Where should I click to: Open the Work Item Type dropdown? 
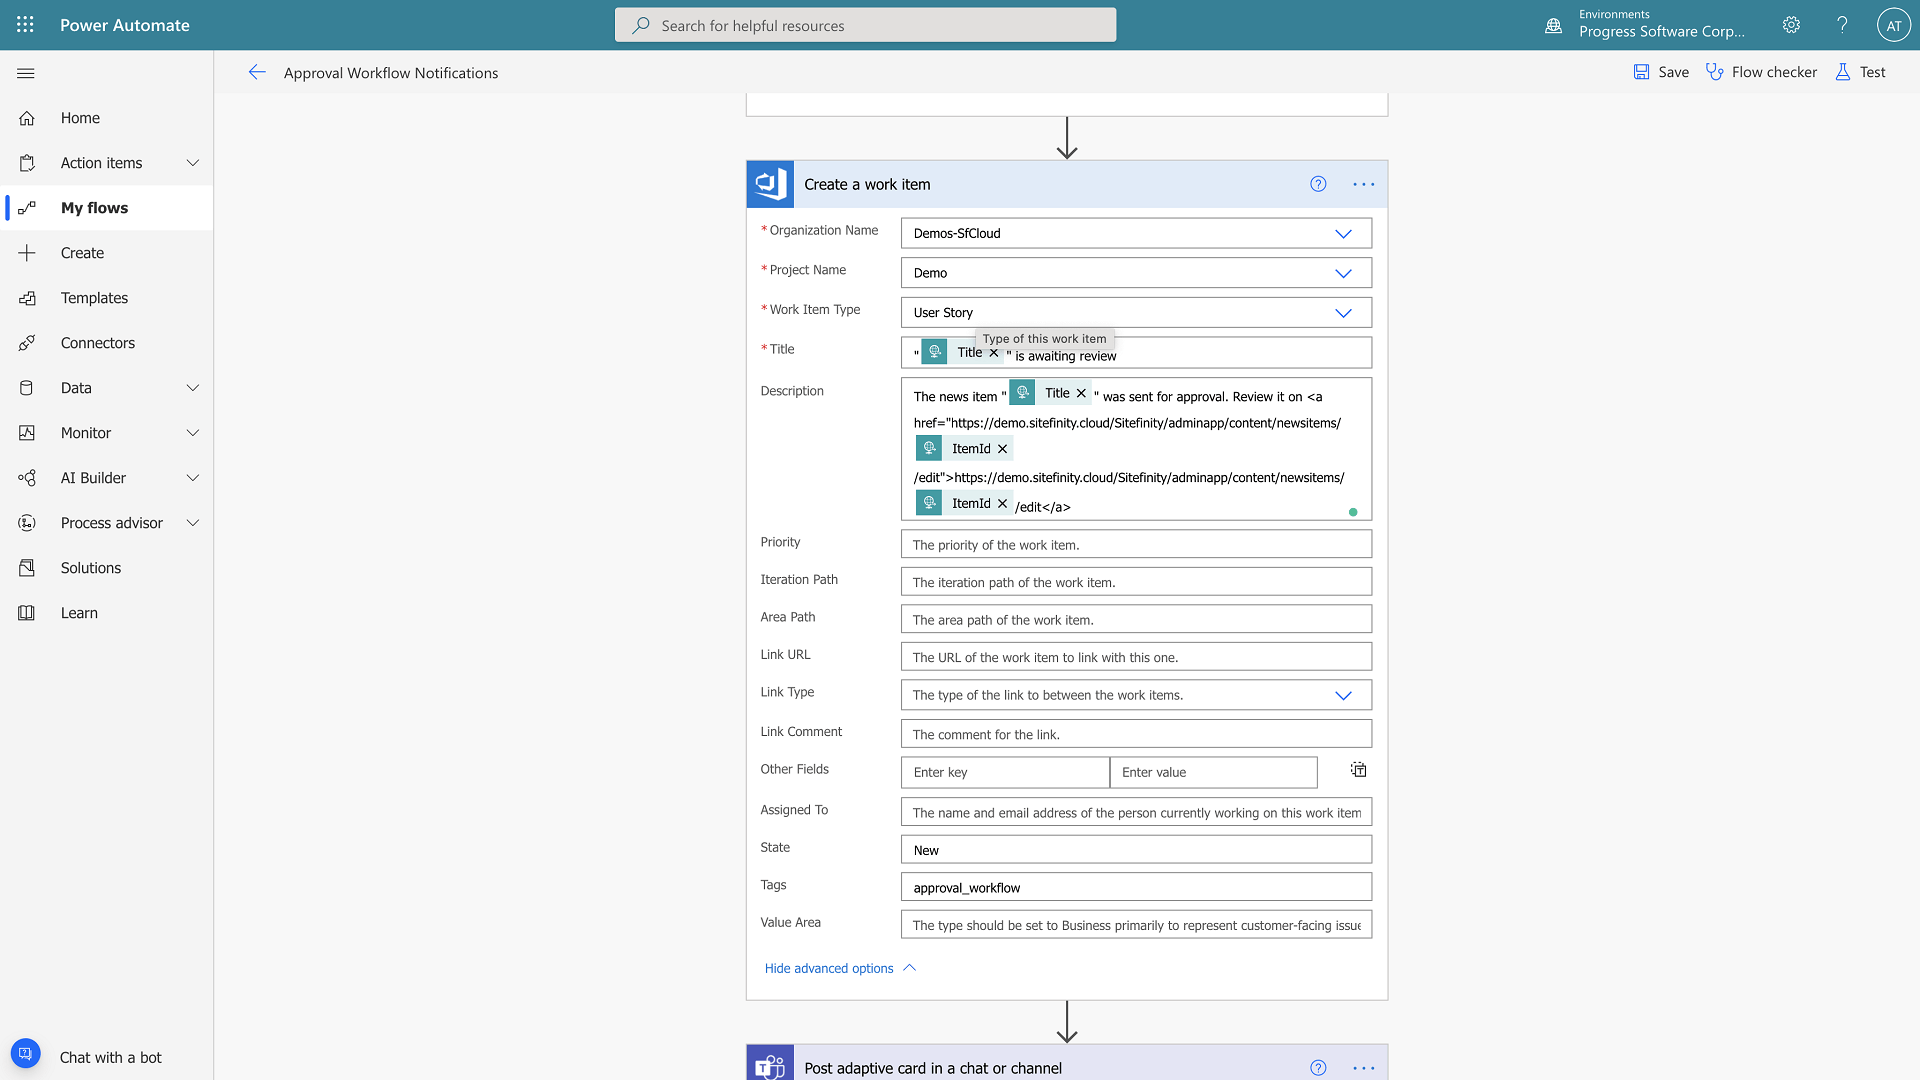pyautogui.click(x=1343, y=313)
